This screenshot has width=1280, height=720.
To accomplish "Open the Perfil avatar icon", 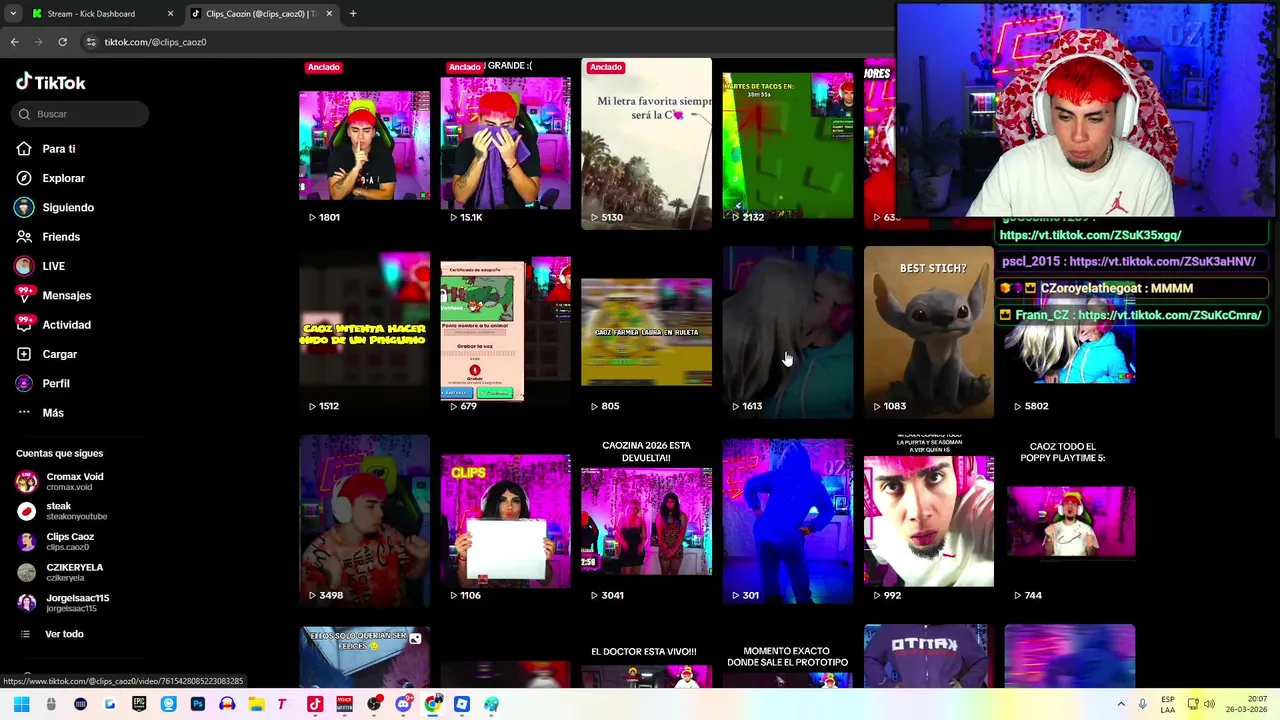I will point(24,383).
